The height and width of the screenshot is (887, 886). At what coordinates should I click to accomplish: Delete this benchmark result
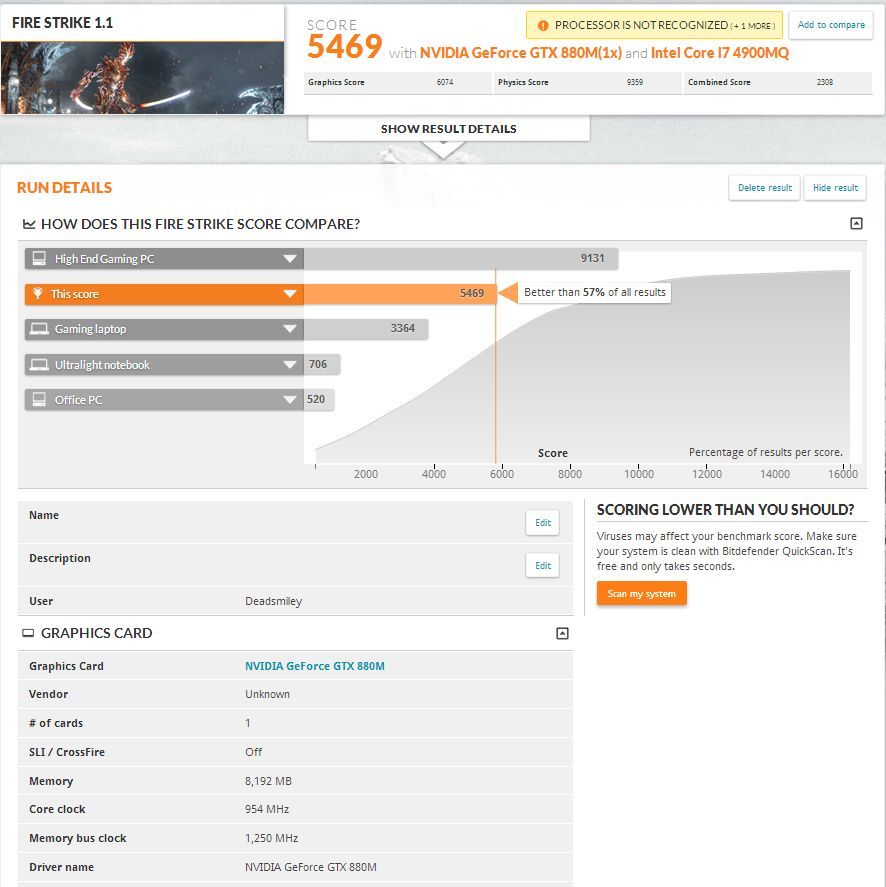(x=764, y=188)
